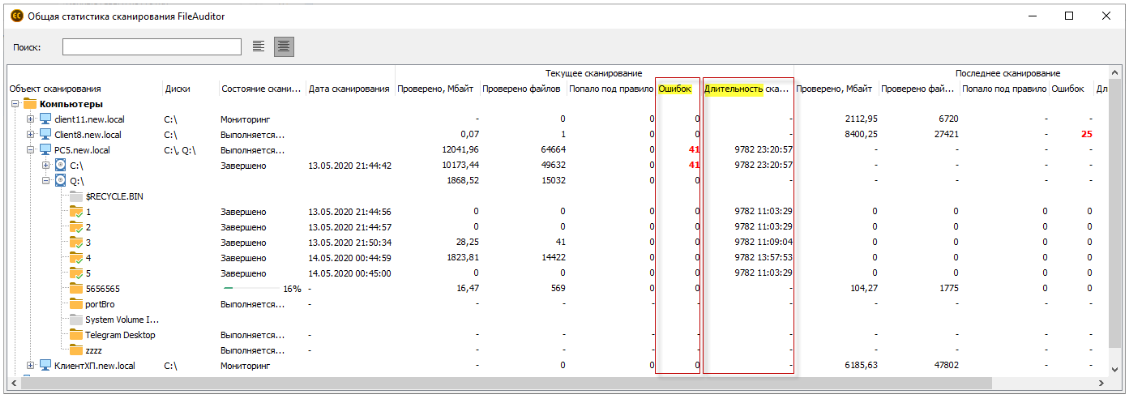Expand the КлиентХП.new.local node

point(31,366)
